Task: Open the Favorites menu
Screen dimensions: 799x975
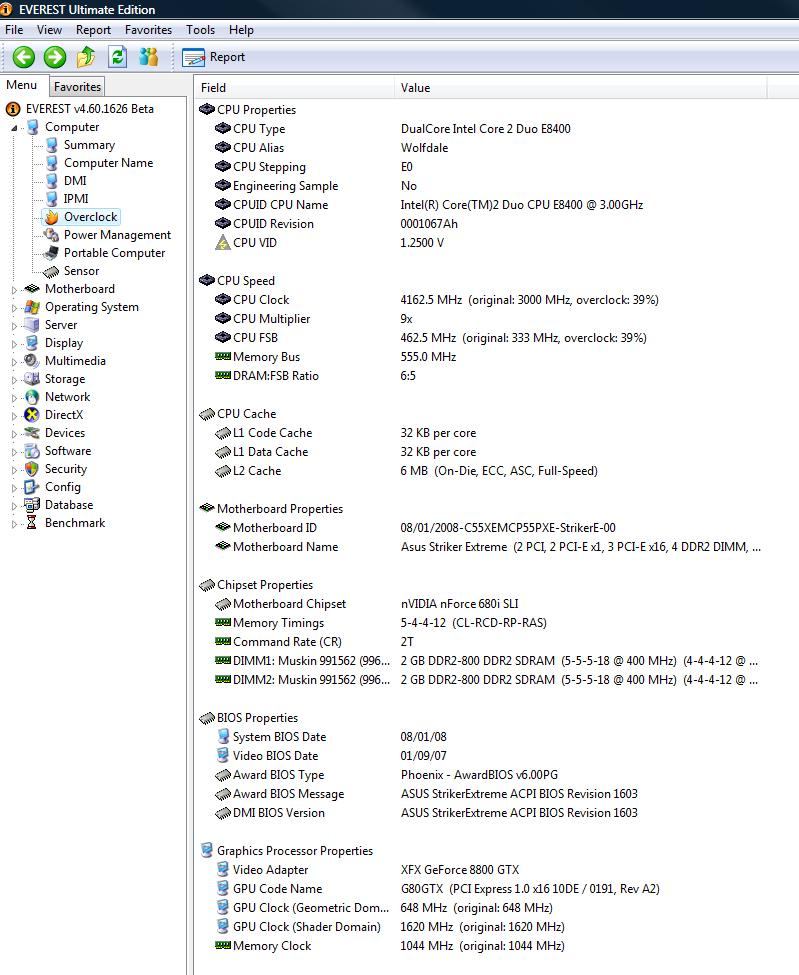Action: point(148,30)
